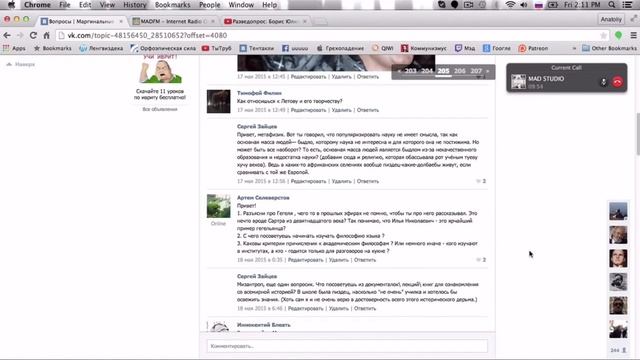Open the Apps bookmark shortcut

pyautogui.click(x=14, y=48)
